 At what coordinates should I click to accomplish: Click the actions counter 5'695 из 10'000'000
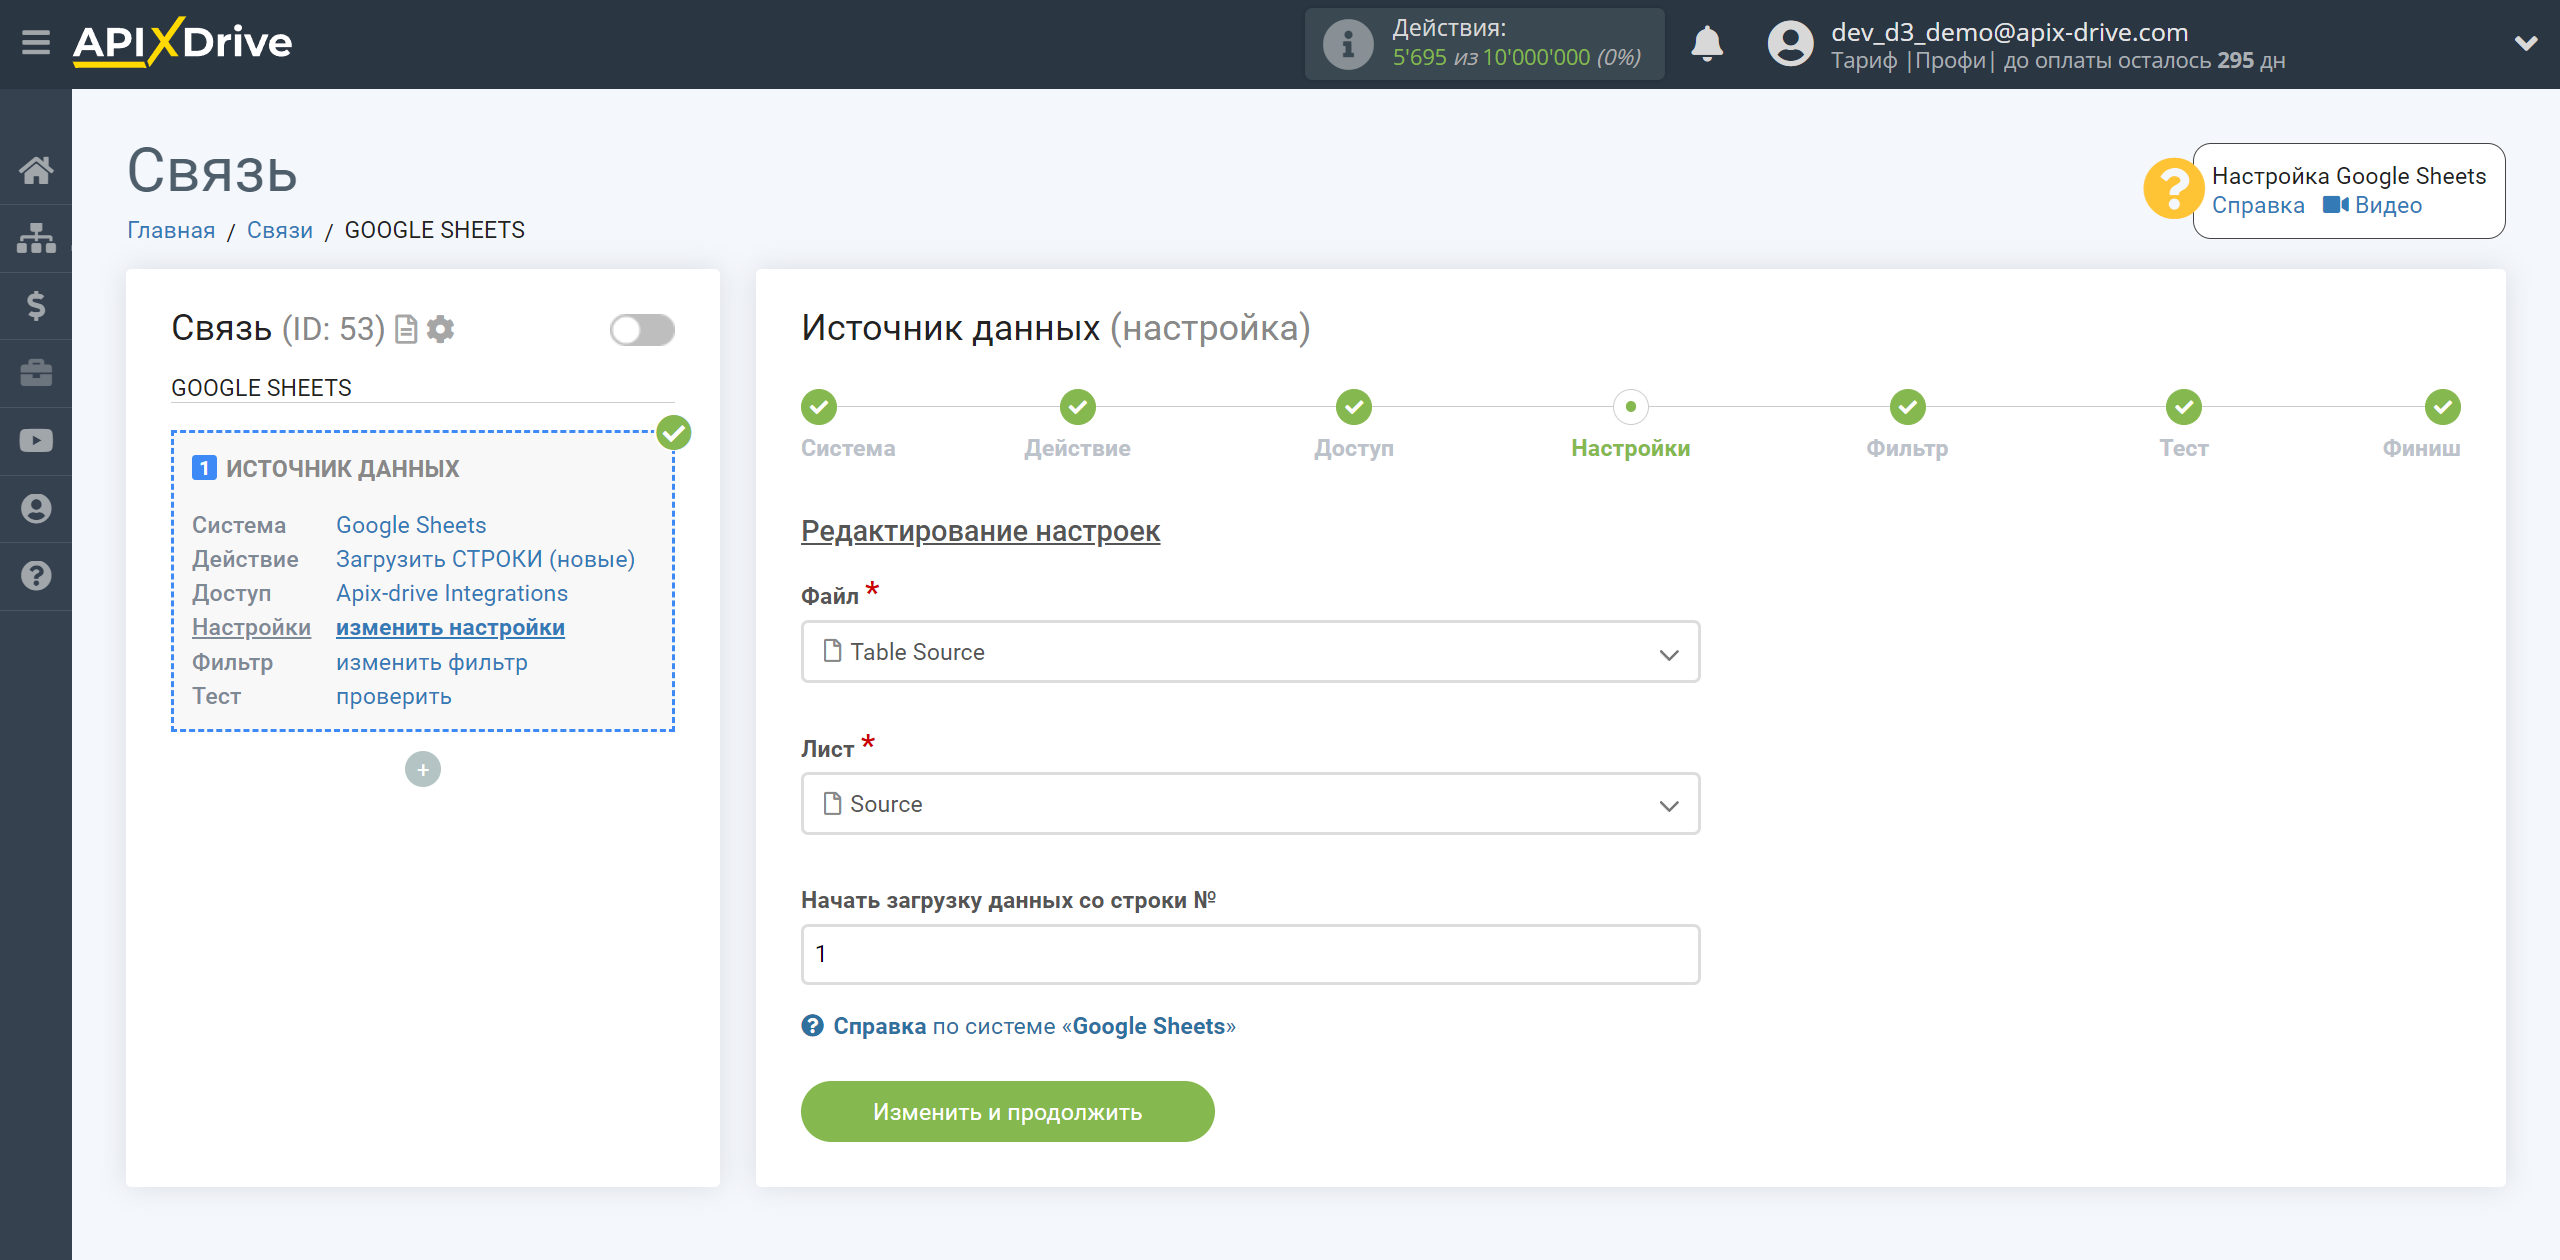point(1517,58)
